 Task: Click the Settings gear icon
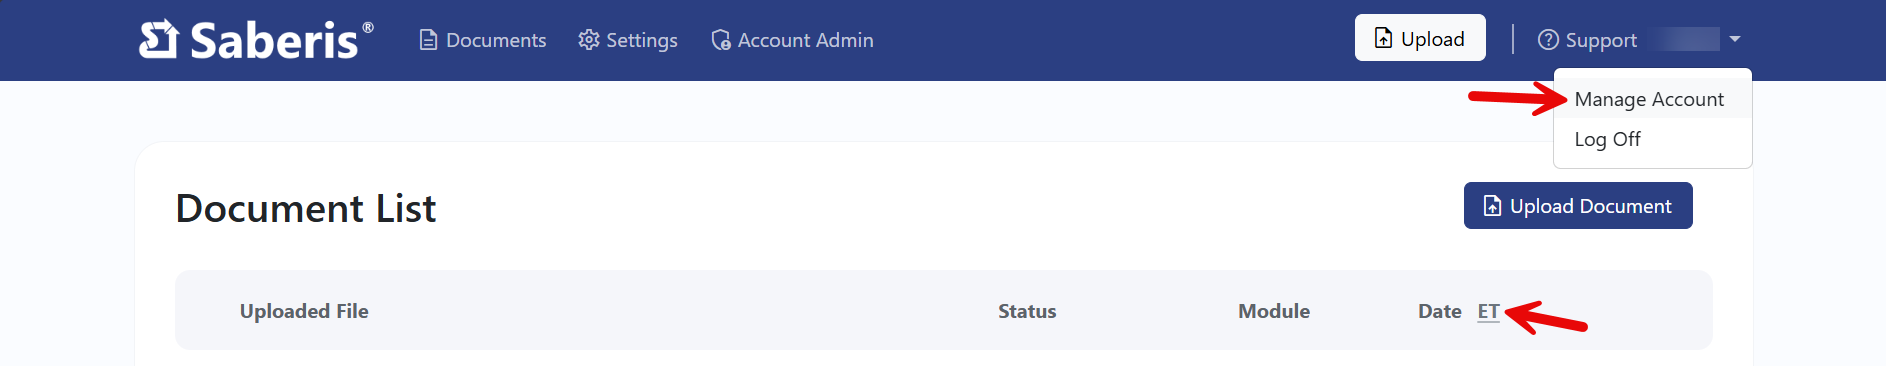point(589,40)
